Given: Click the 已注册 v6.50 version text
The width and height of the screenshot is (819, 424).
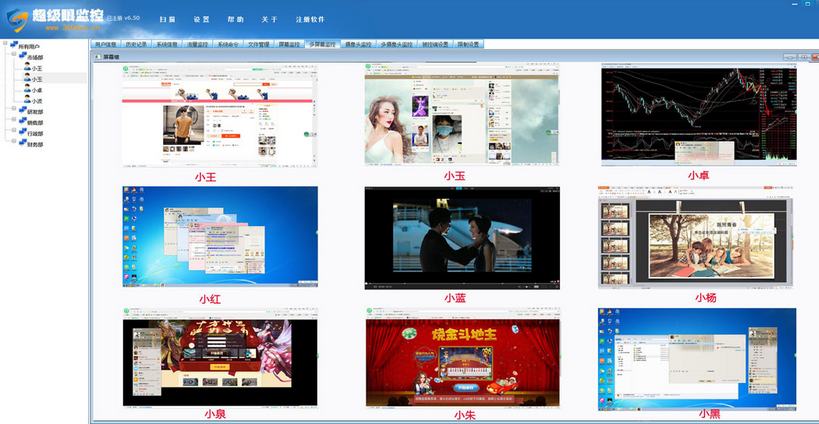Looking at the screenshot, I should (x=123, y=18).
